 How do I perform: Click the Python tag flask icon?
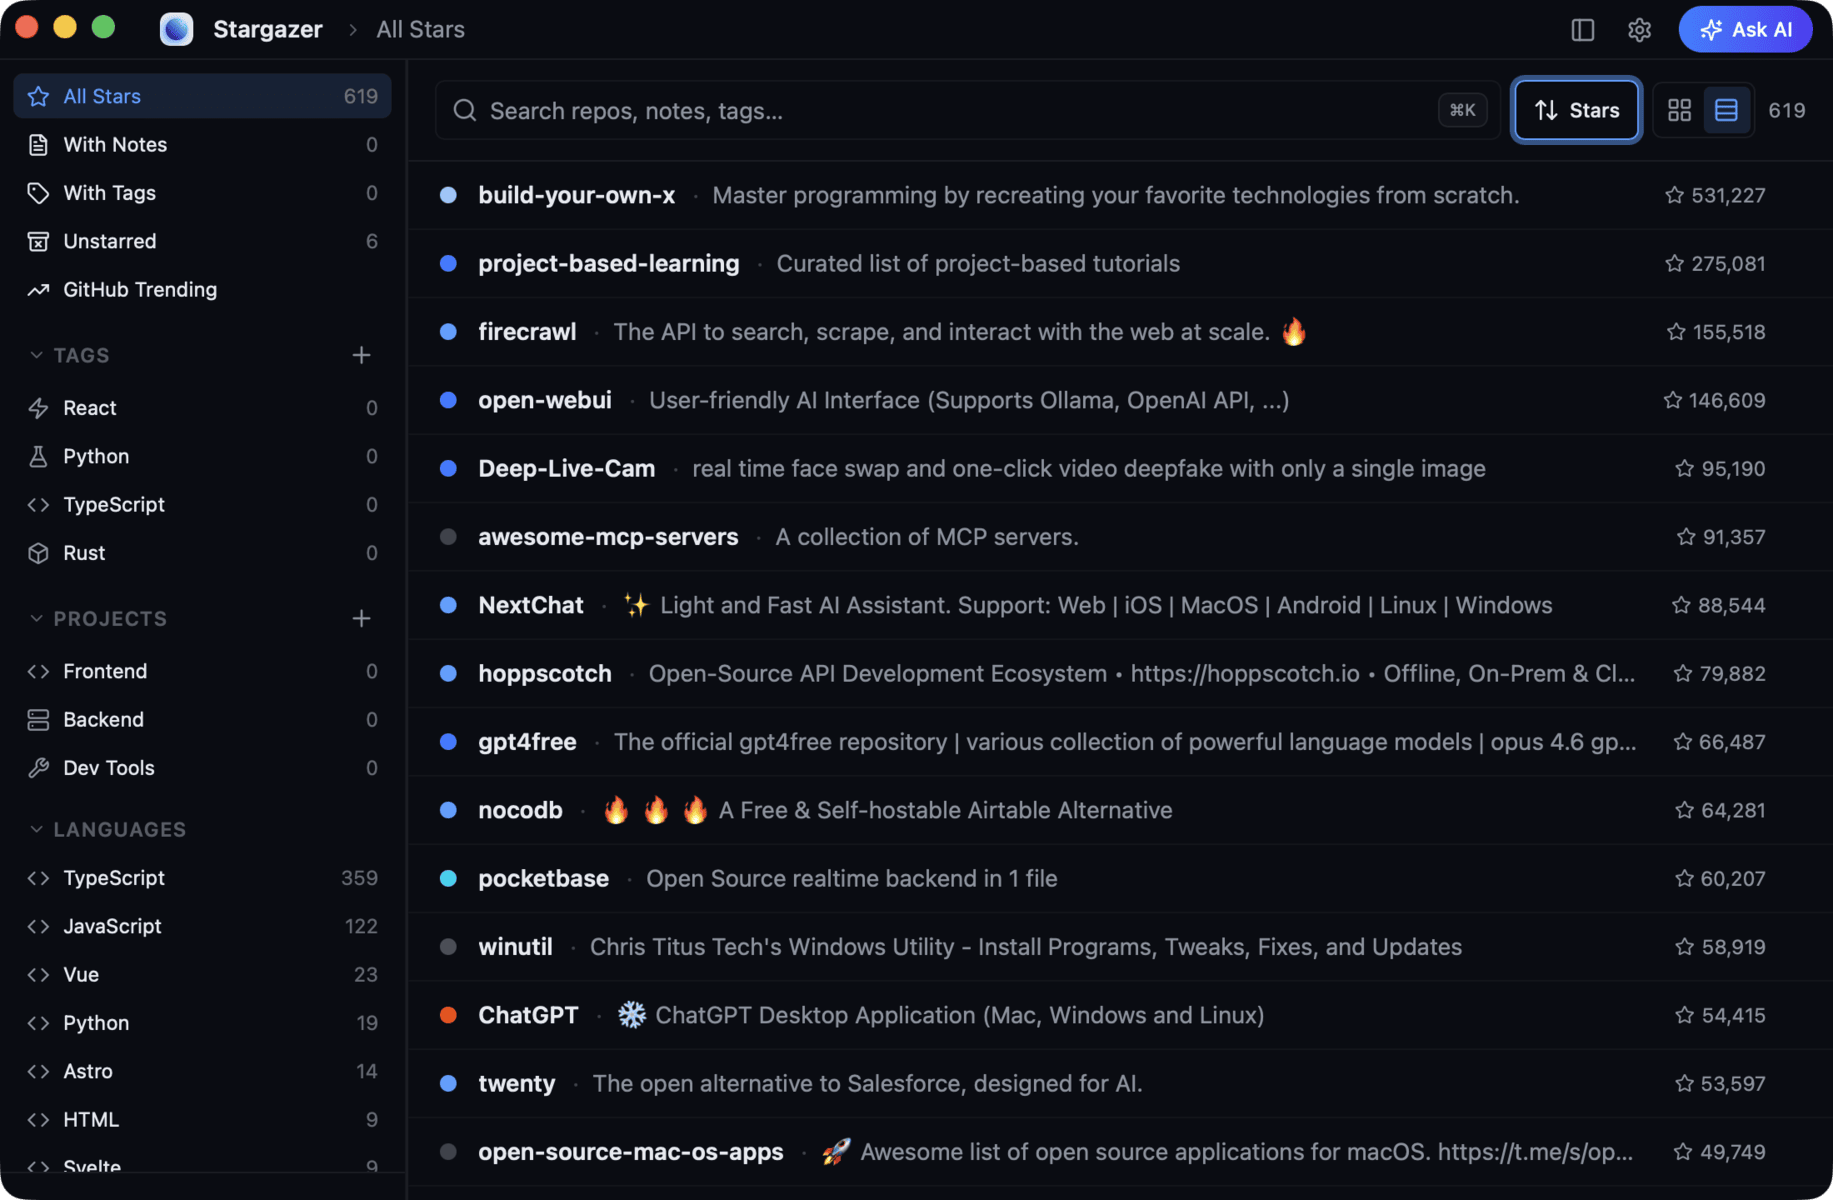coord(38,456)
